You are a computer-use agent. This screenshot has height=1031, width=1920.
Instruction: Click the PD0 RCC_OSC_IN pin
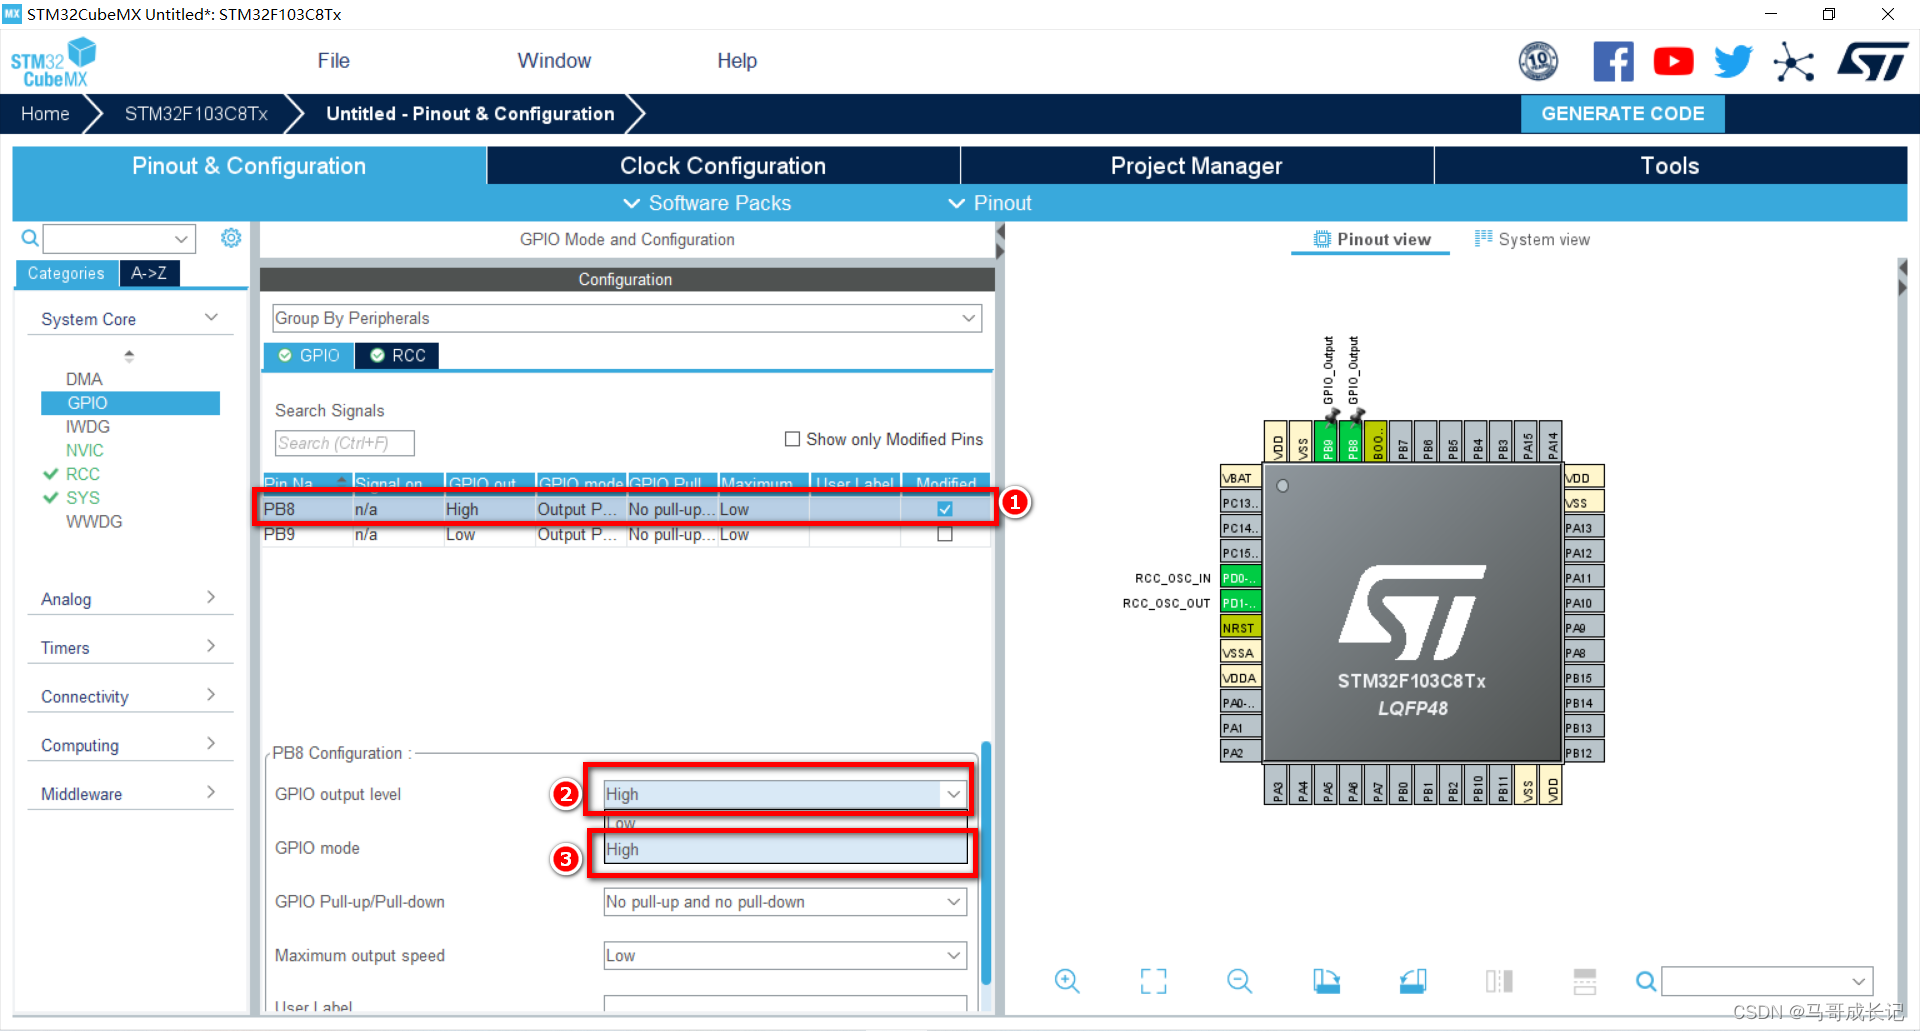pos(1240,578)
